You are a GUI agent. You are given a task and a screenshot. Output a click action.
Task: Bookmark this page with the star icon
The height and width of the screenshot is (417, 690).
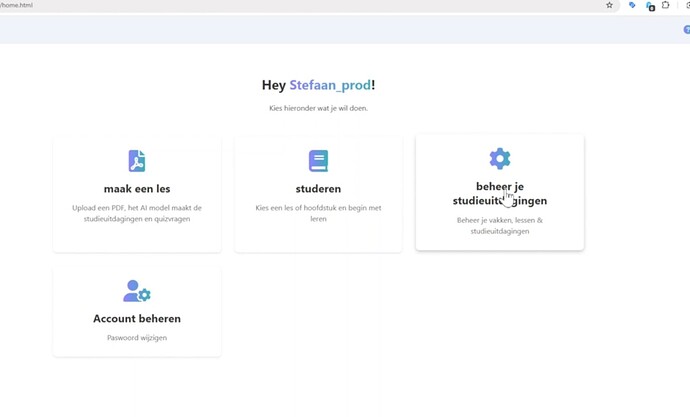tap(609, 5)
